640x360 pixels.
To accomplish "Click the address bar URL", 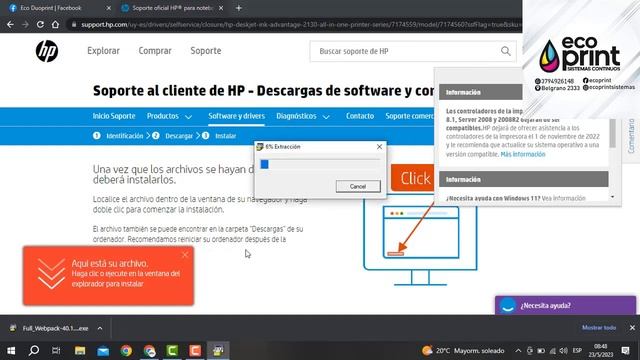I will 300,24.
